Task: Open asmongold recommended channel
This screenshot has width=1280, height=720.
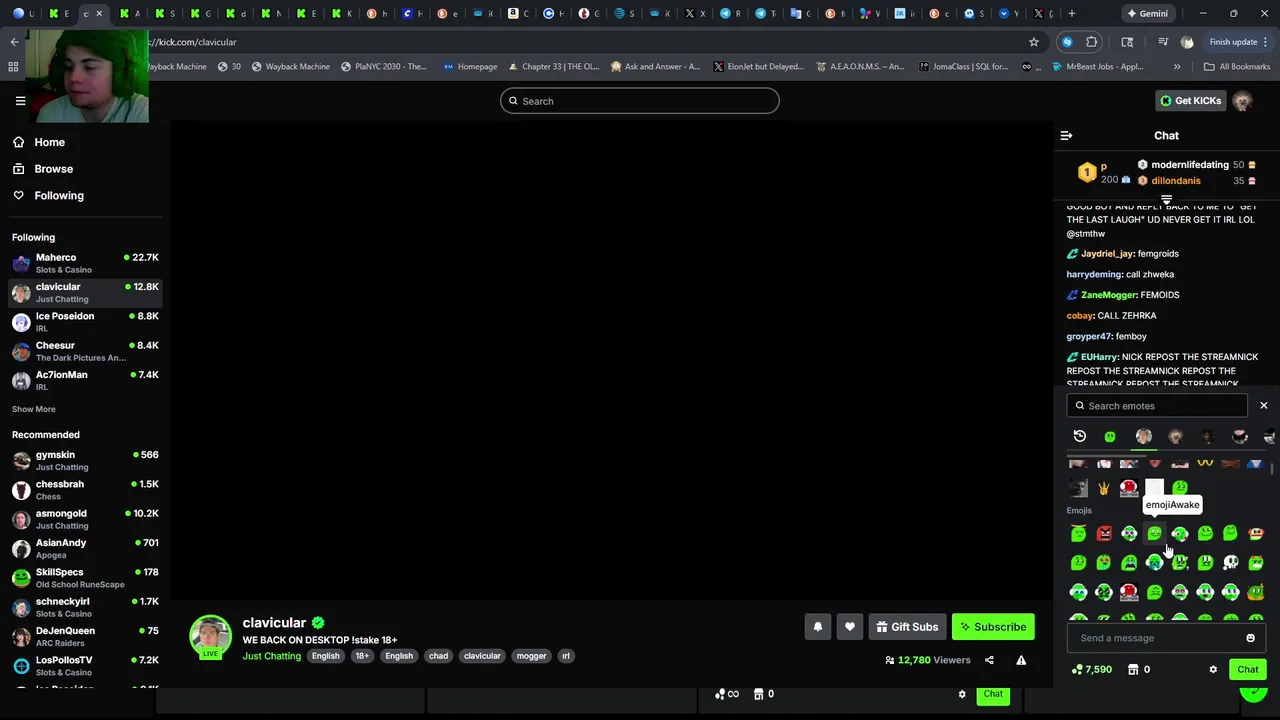Action: pos(85,519)
